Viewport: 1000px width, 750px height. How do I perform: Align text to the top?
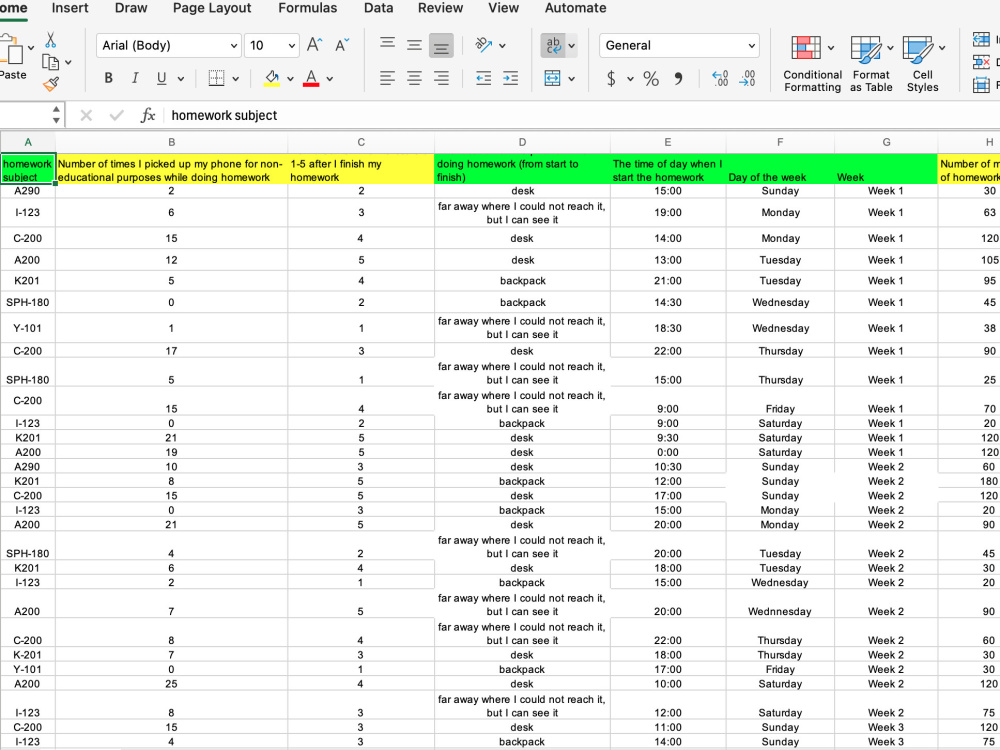(387, 45)
